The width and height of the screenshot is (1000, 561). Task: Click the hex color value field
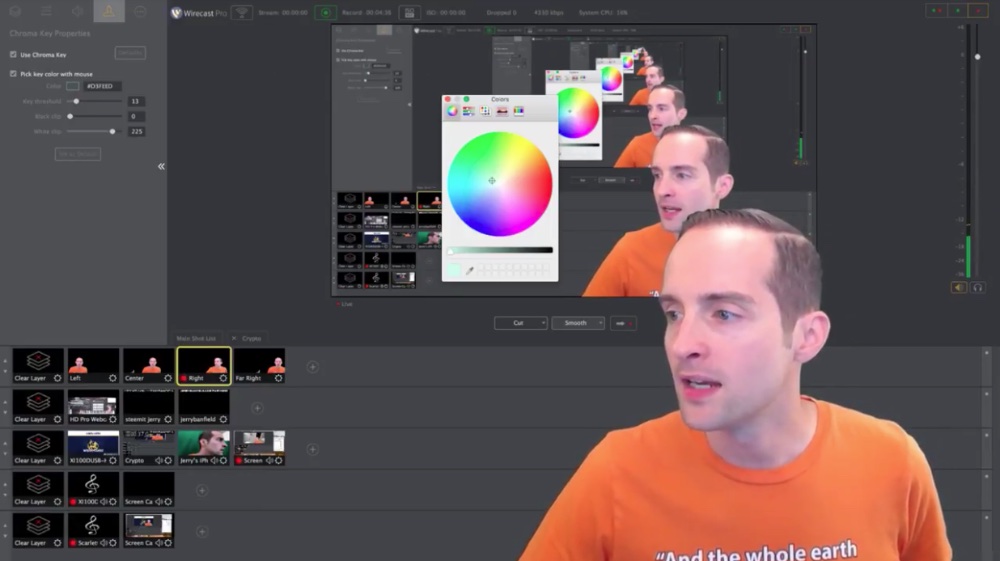(x=101, y=86)
